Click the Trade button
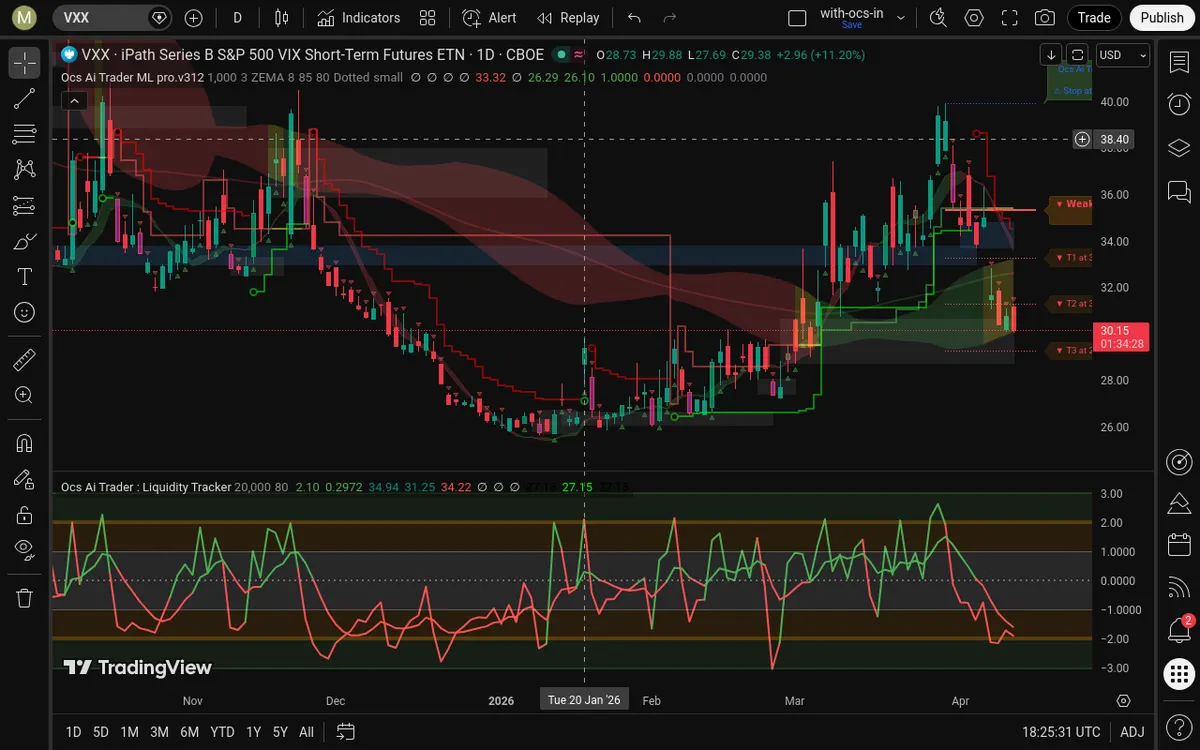 [1094, 18]
